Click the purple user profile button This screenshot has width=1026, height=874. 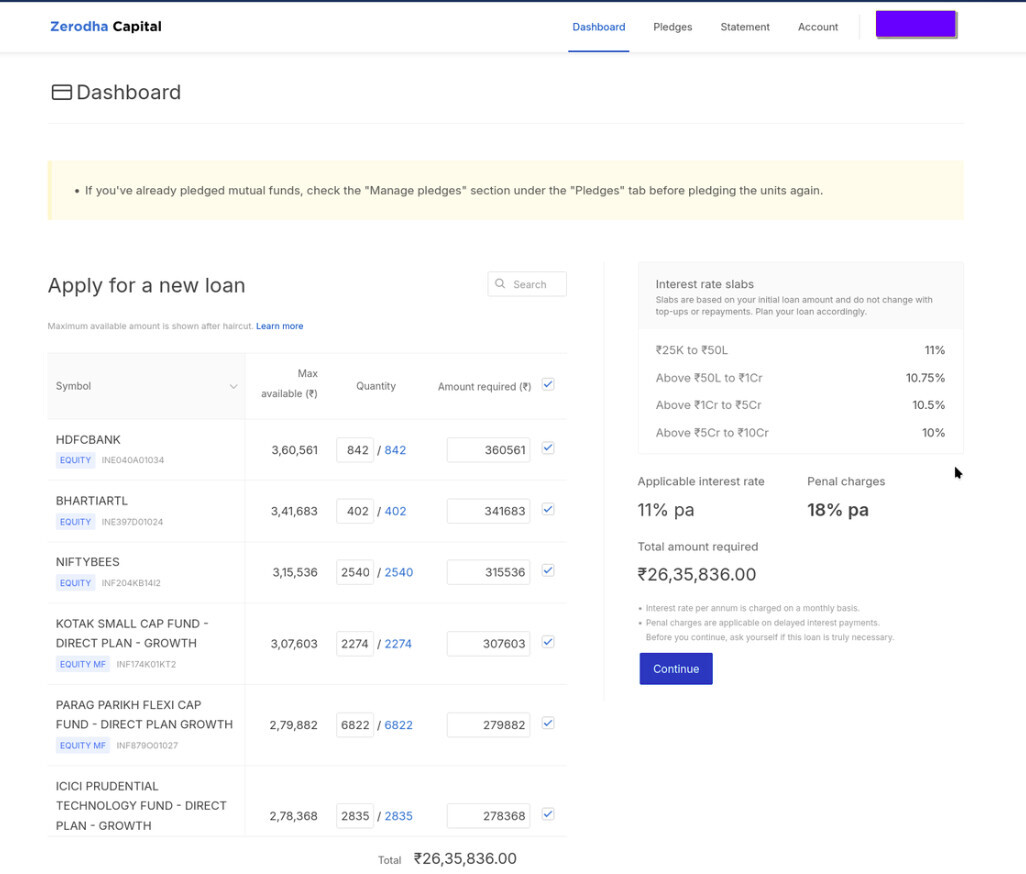coord(916,25)
